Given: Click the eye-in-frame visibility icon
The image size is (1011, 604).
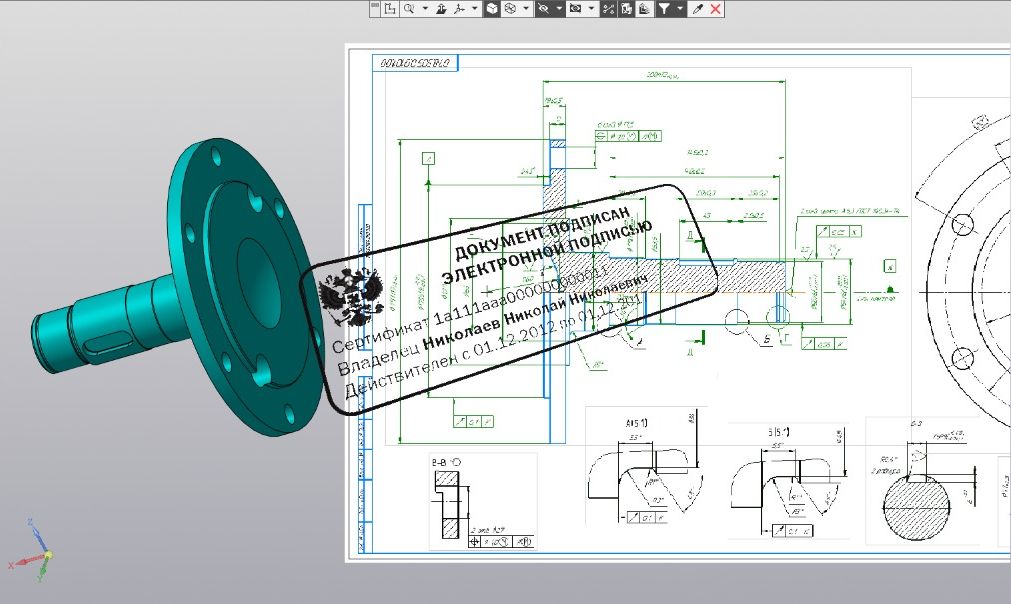Looking at the screenshot, I should [x=575, y=8].
